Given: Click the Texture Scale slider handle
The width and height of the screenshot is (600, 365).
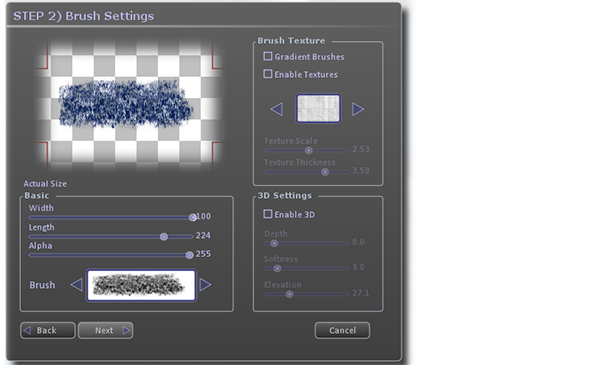Looking at the screenshot, I should pyautogui.click(x=309, y=150).
